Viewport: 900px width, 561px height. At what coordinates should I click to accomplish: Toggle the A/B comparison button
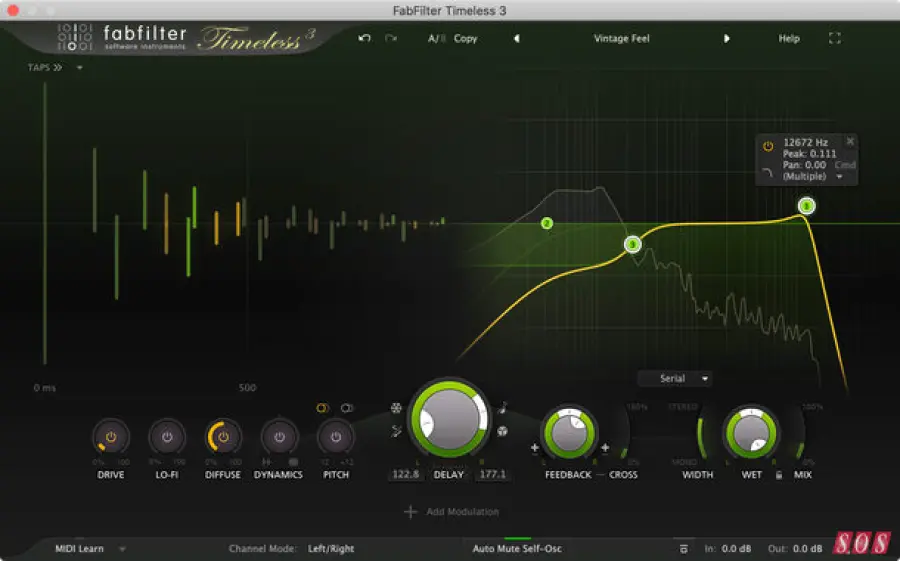[436, 38]
